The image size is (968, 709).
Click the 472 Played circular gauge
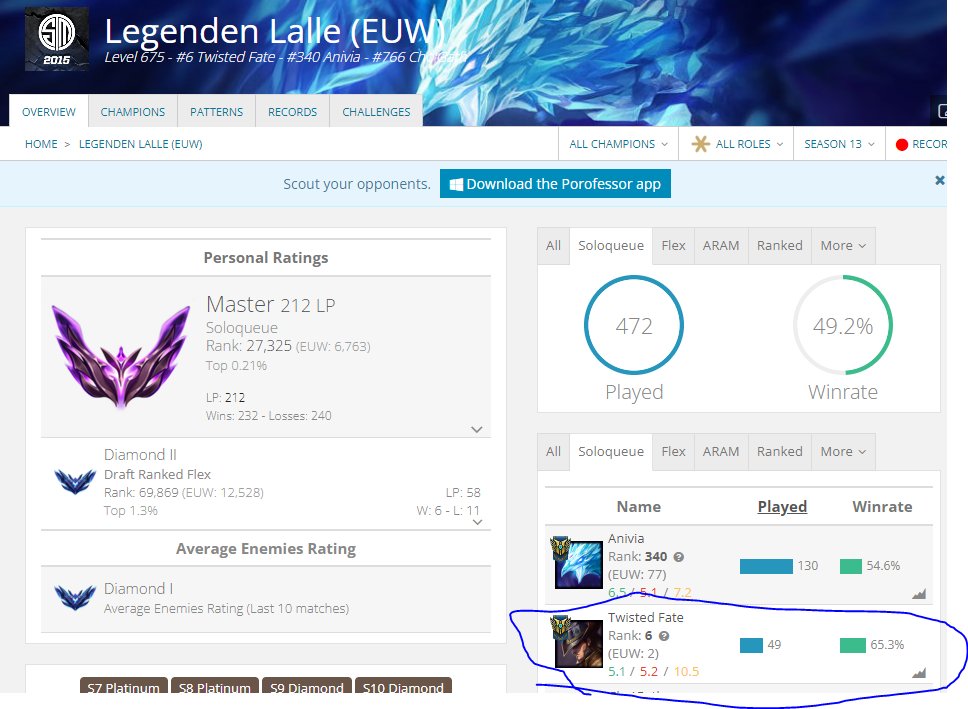click(634, 325)
